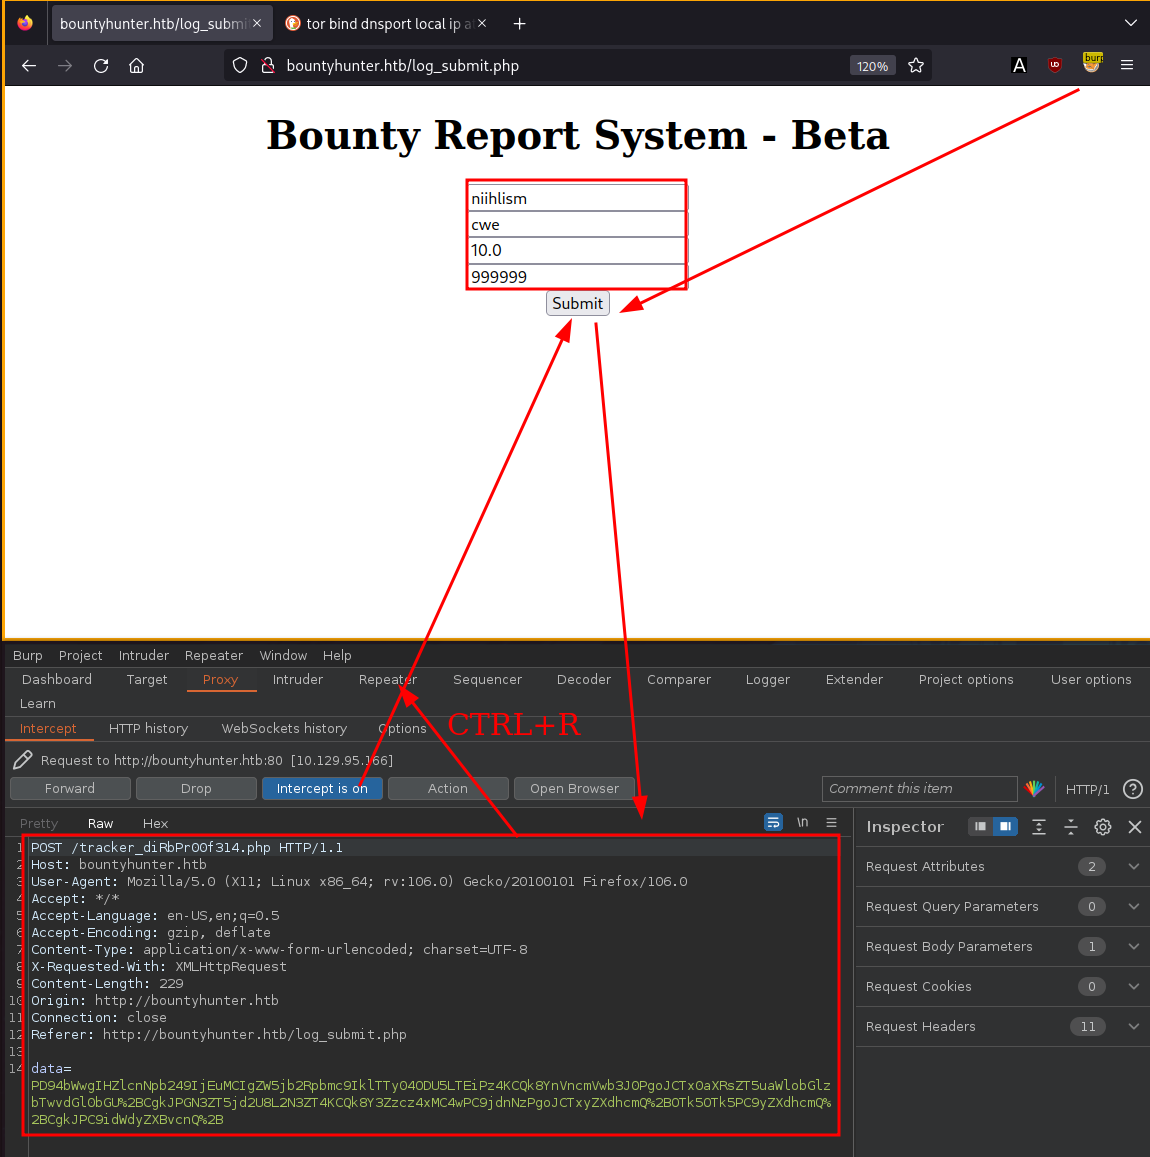Click the cwe input field

[x=577, y=224]
